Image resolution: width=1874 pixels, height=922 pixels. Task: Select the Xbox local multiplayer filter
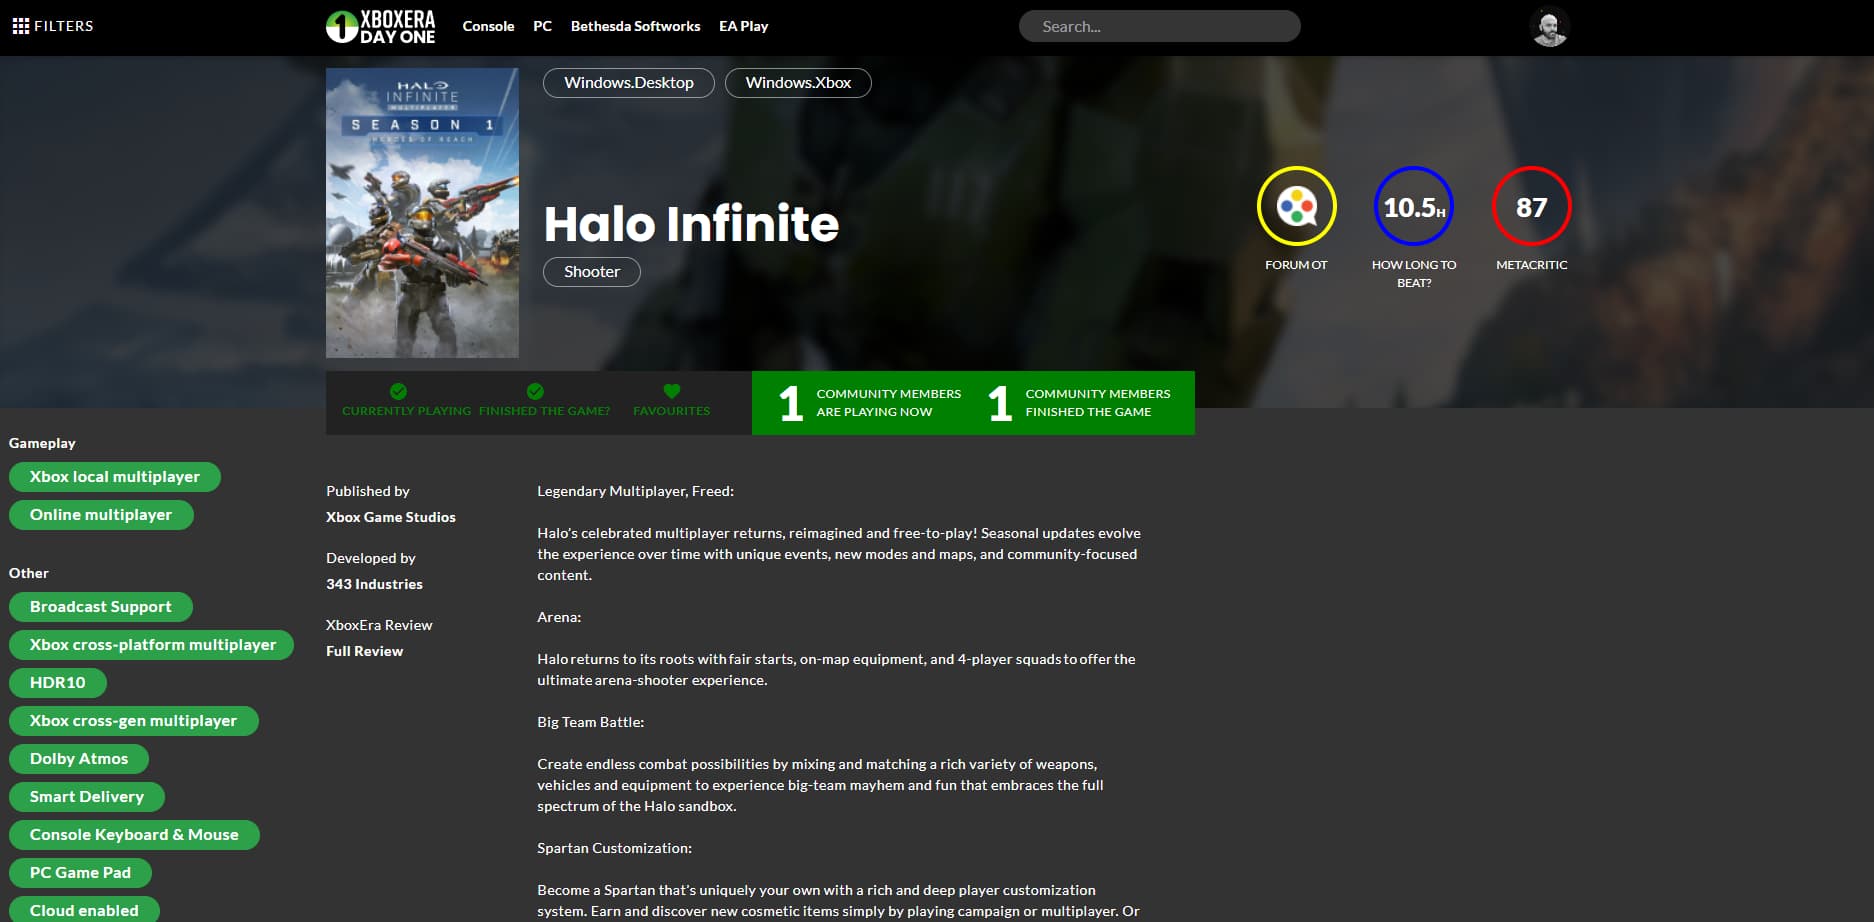114,477
